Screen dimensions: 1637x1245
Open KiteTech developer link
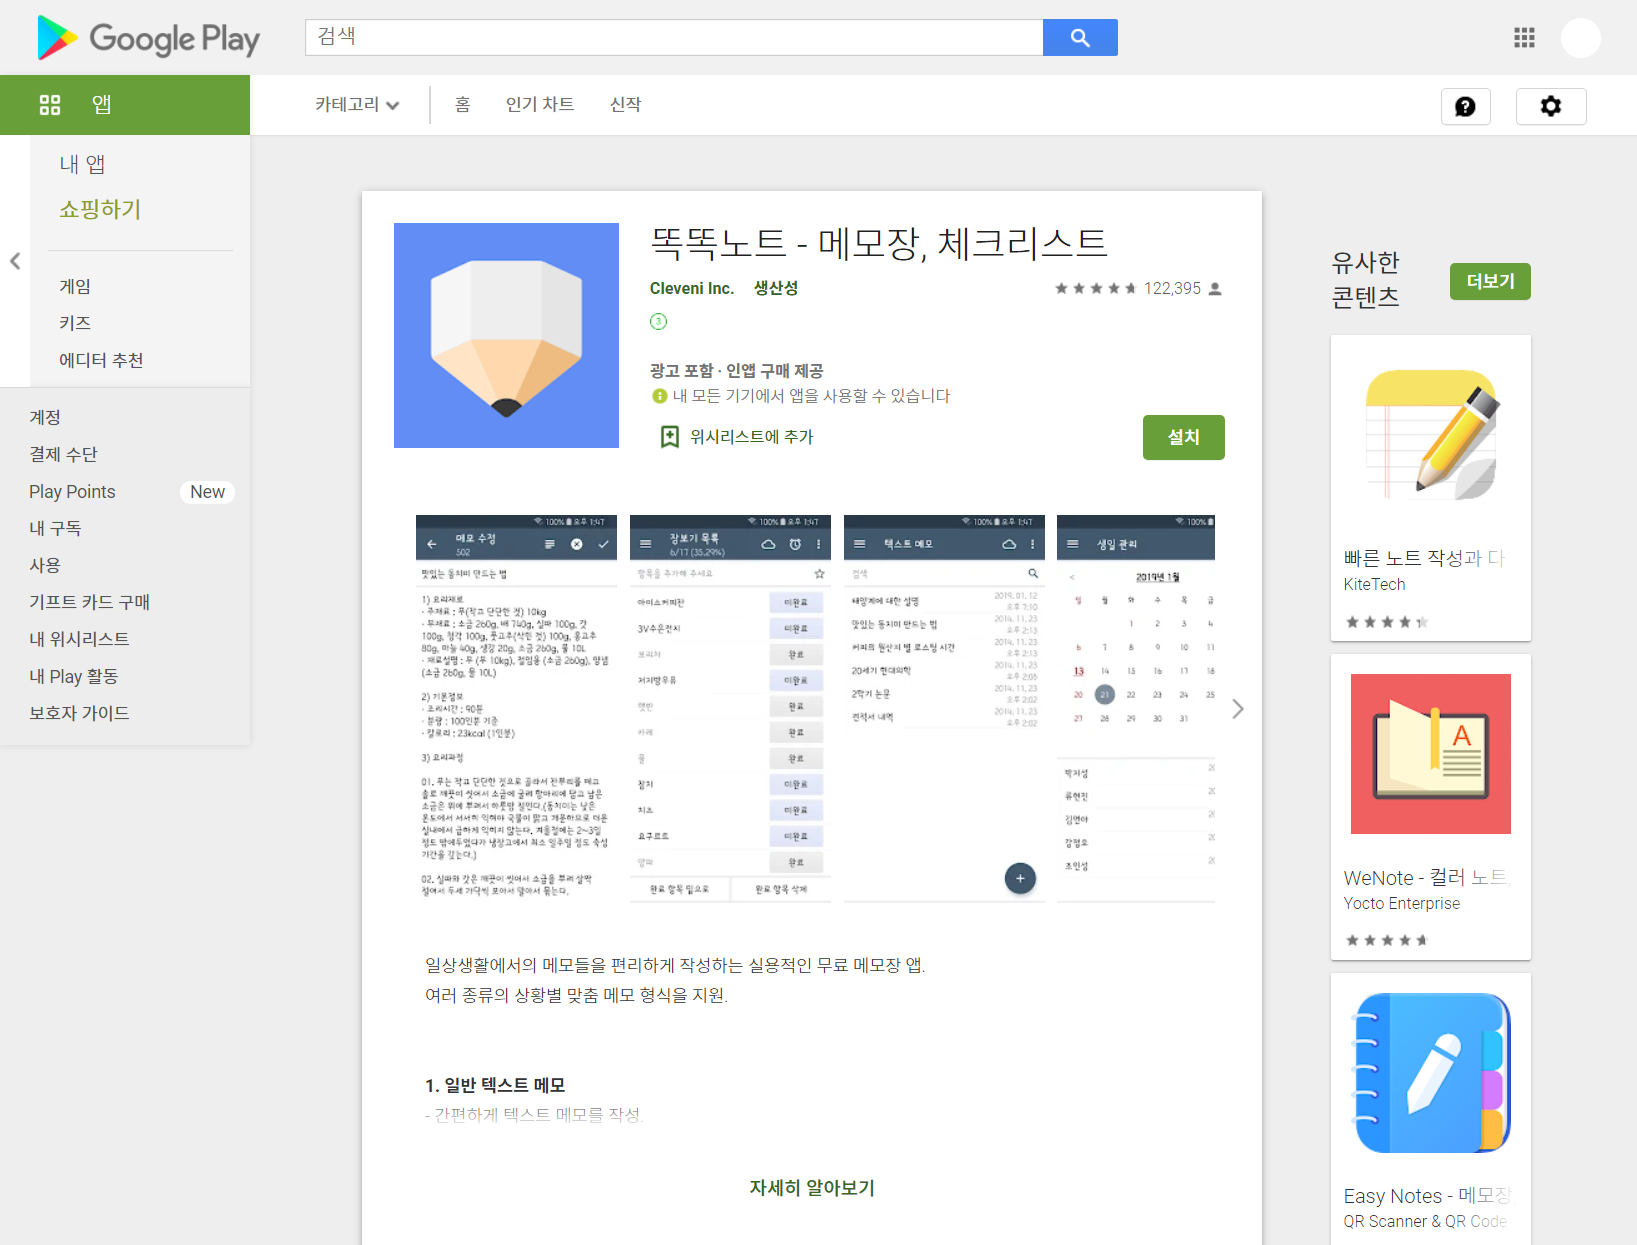point(1375,584)
